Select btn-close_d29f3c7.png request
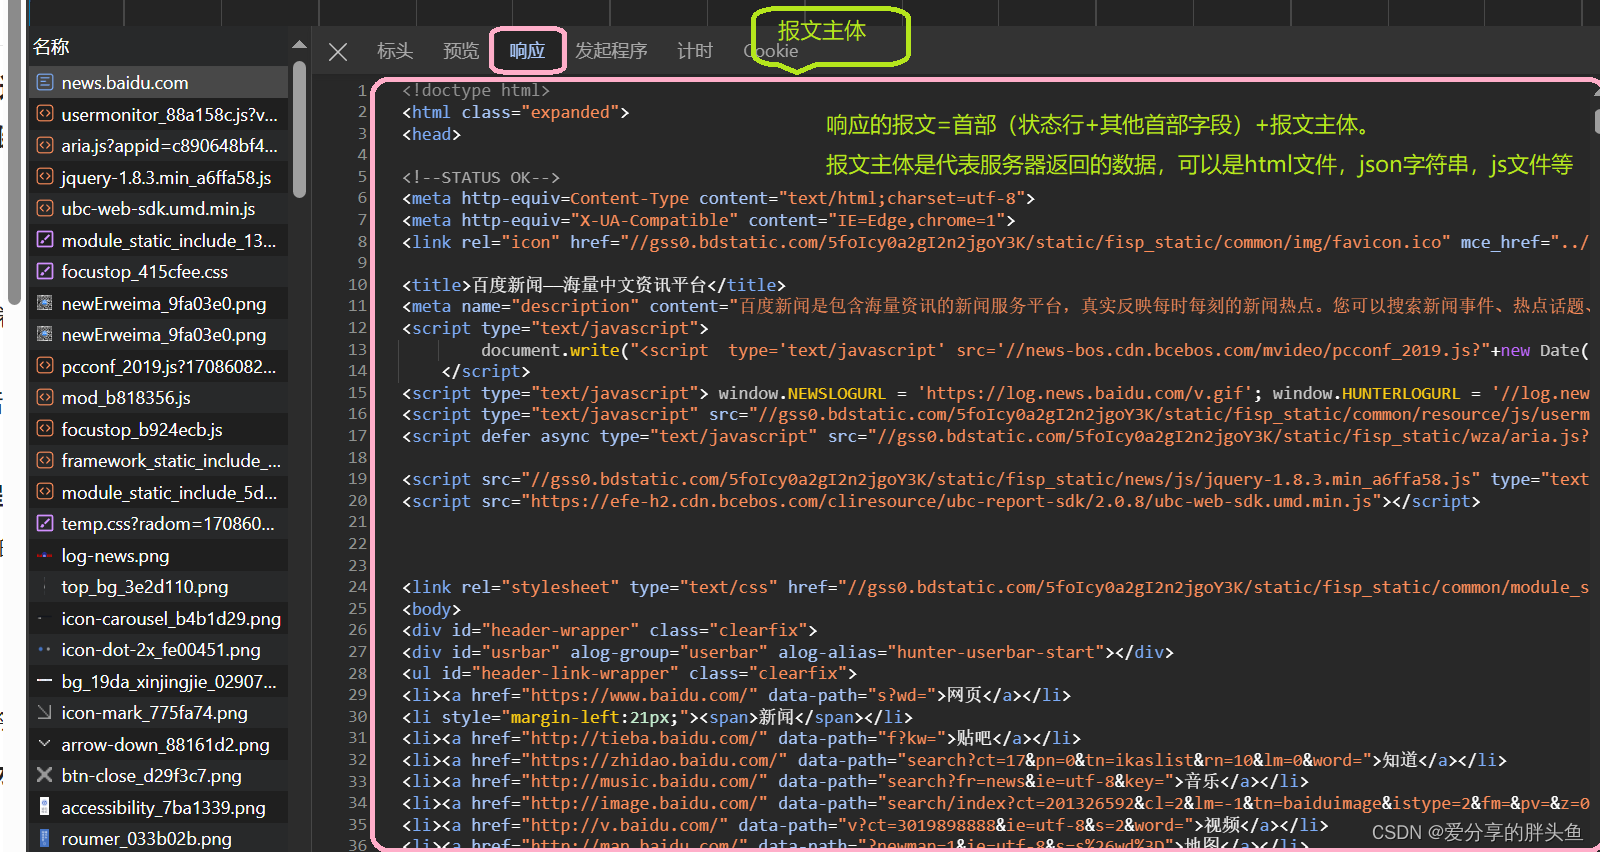 coord(159,775)
